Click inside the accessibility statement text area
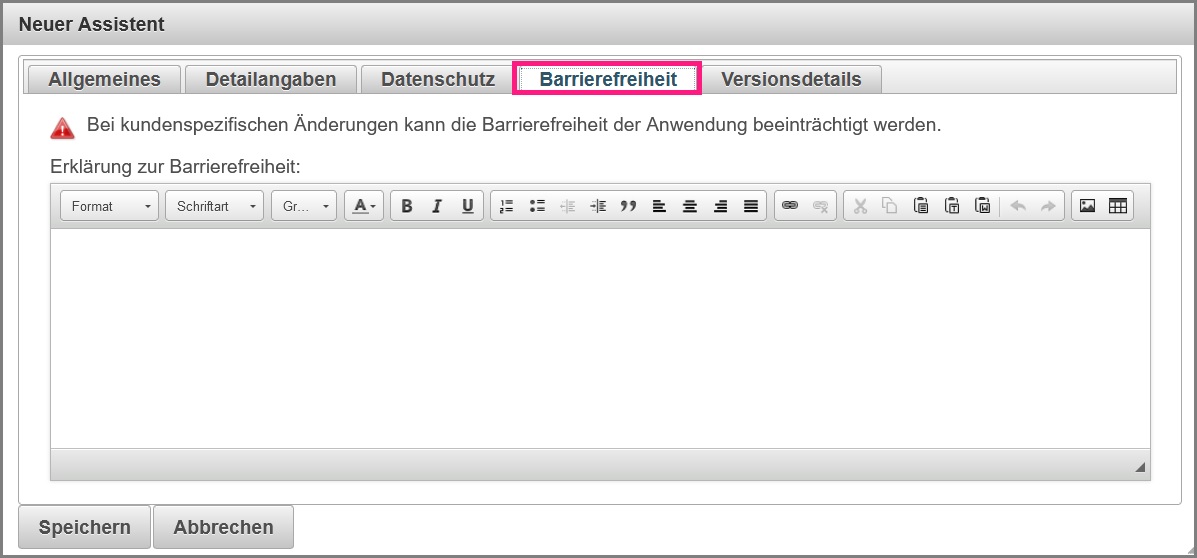Screen dimensions: 1197x558 600,338
